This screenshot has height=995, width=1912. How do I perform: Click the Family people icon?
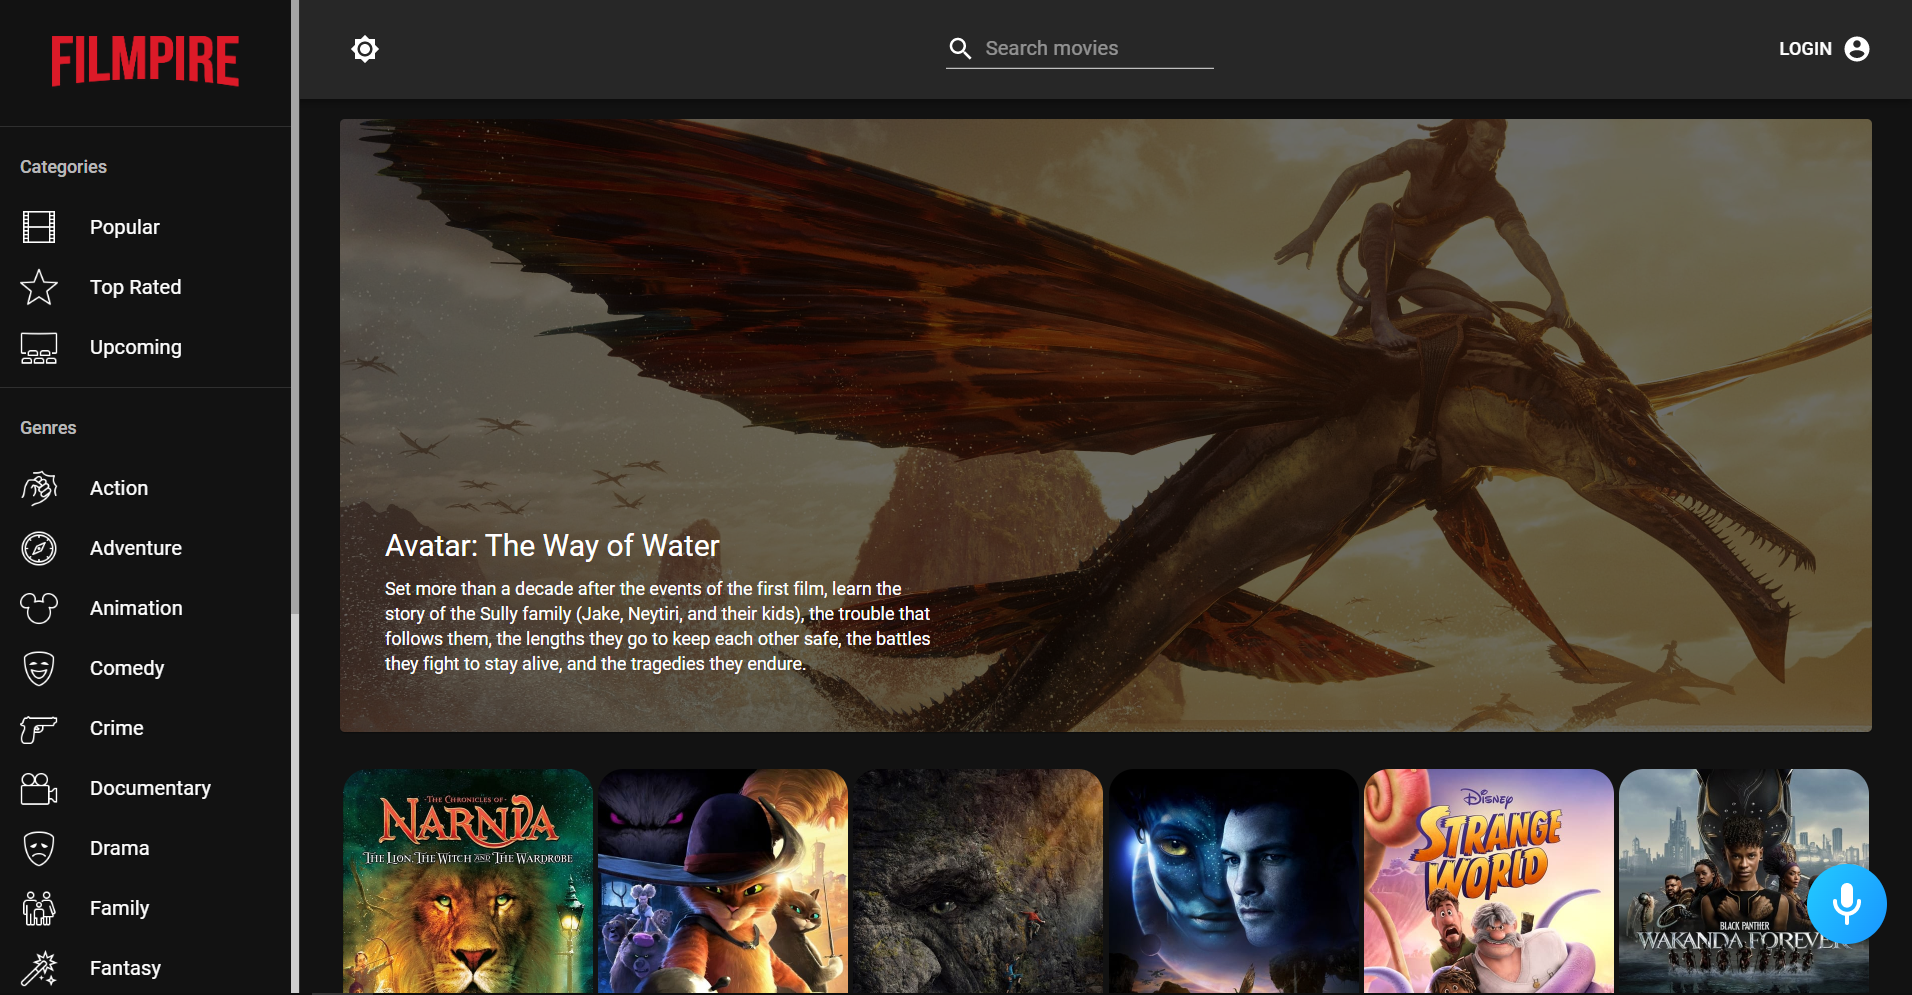(x=39, y=908)
